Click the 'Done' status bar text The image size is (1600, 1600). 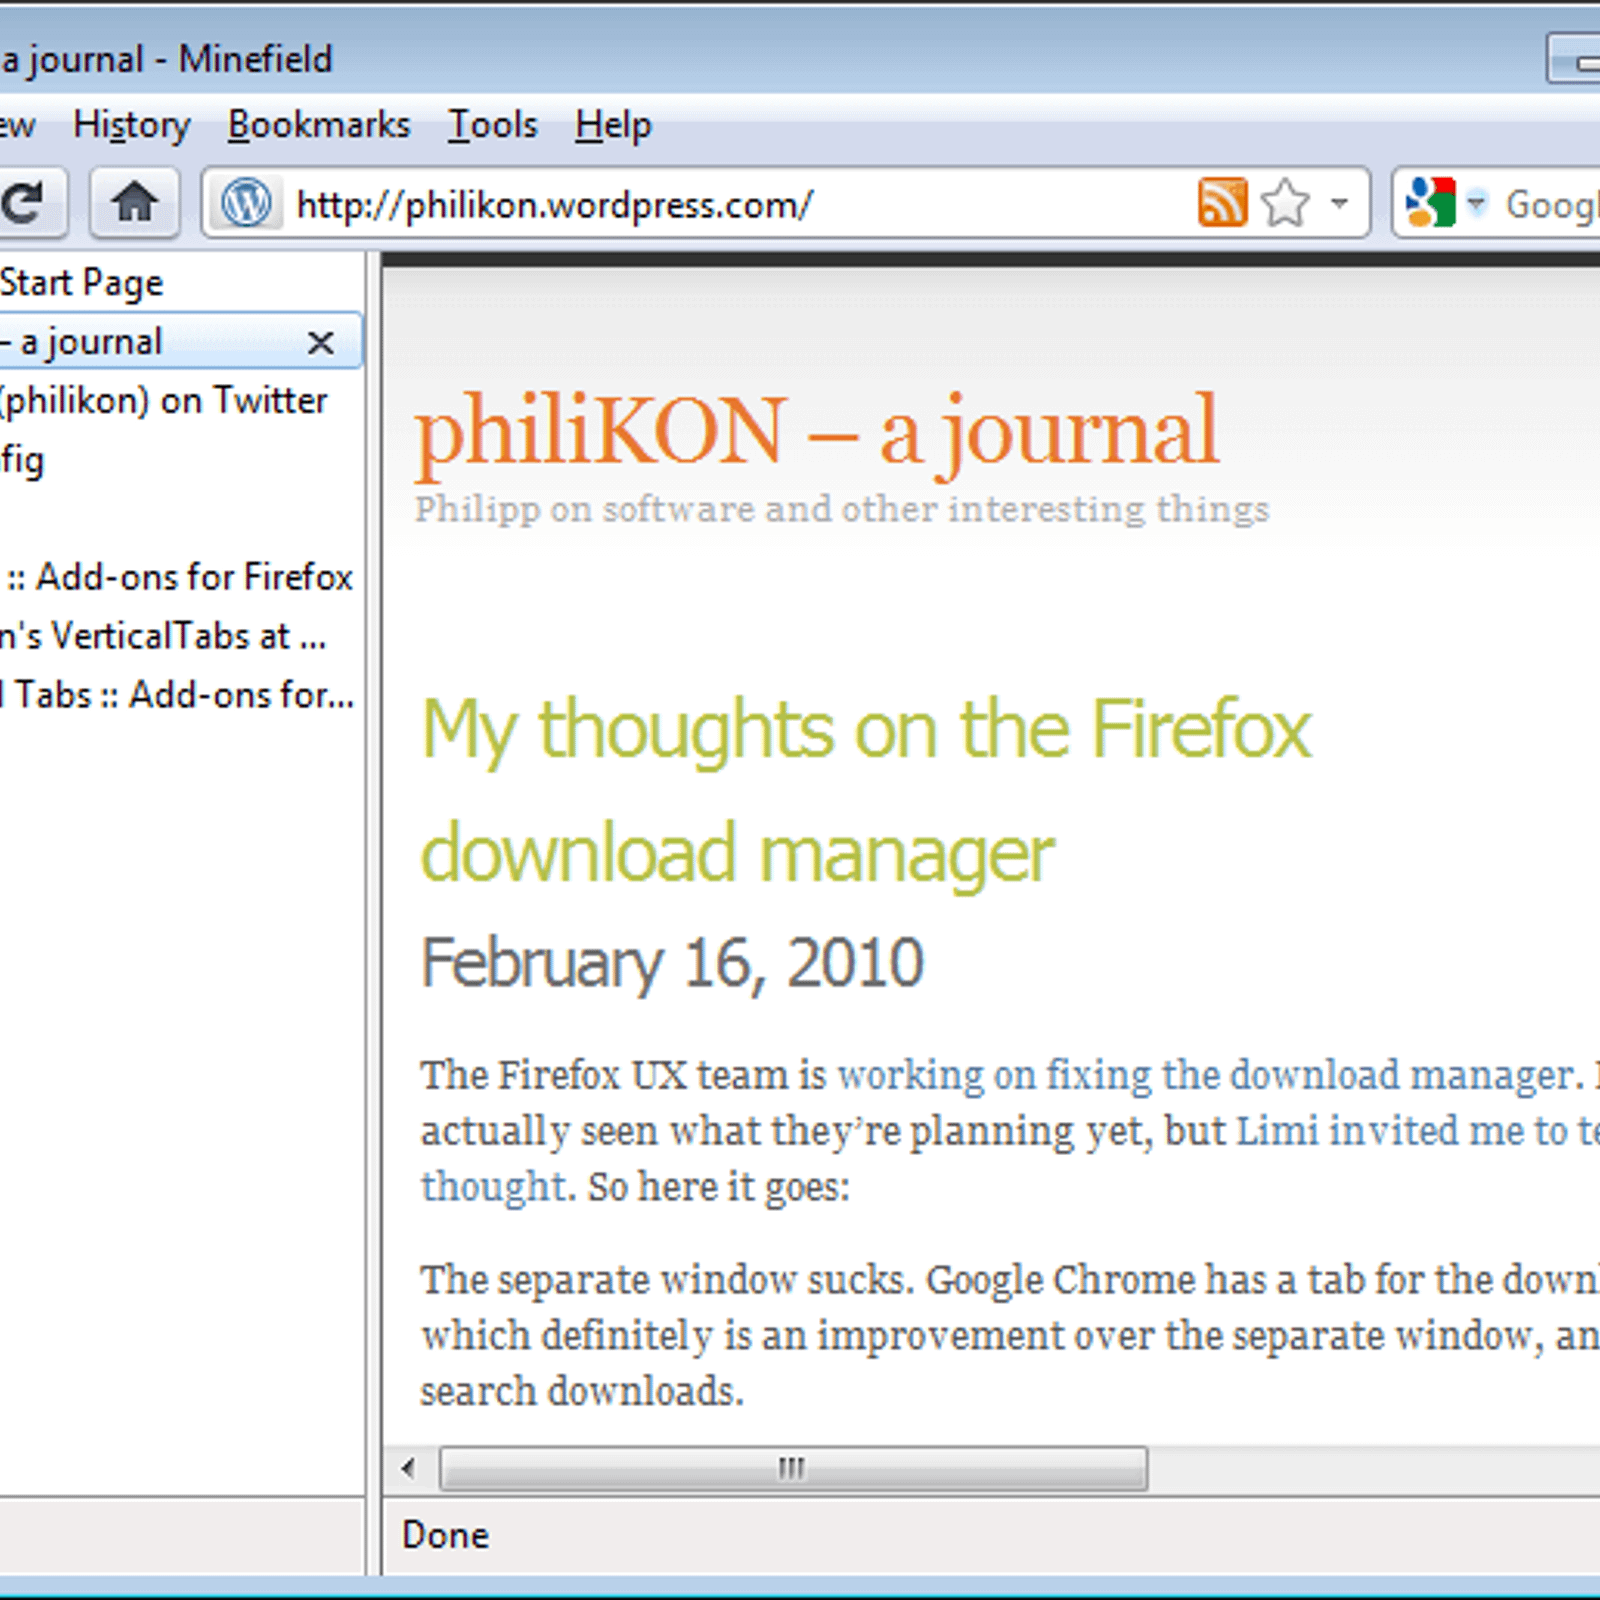tap(445, 1536)
